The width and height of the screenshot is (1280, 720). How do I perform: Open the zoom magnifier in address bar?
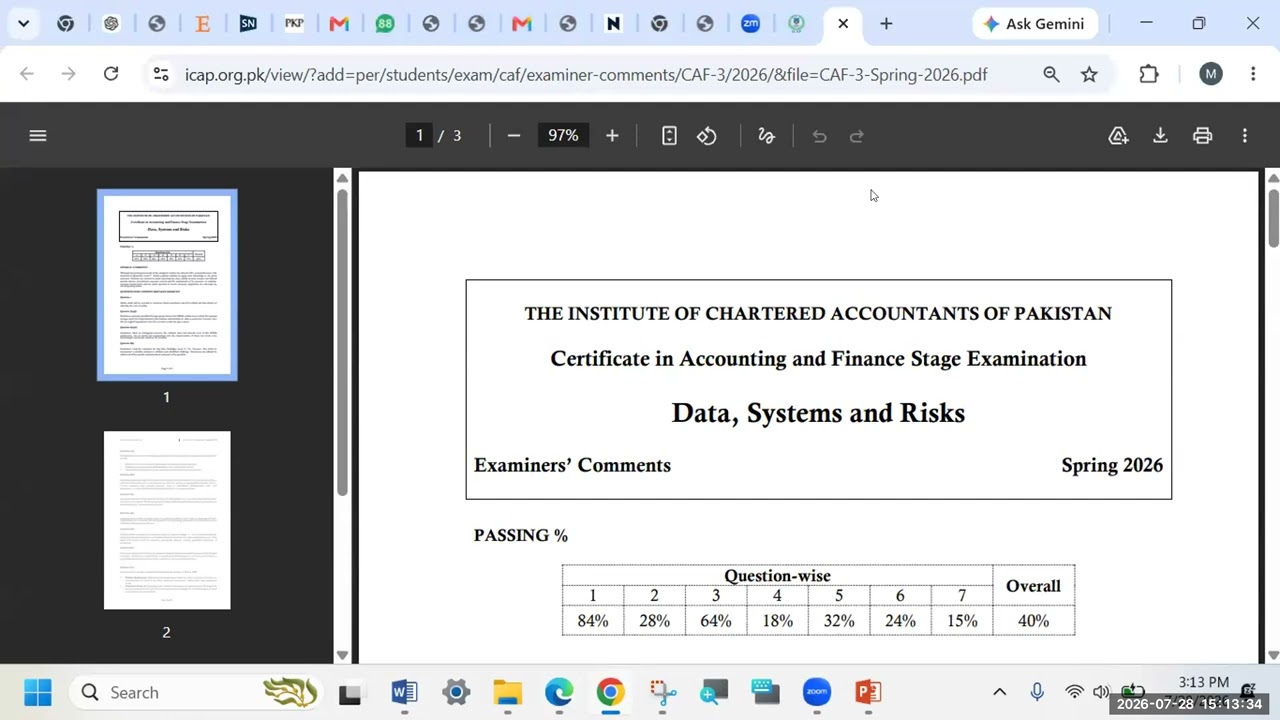[x=1051, y=74]
